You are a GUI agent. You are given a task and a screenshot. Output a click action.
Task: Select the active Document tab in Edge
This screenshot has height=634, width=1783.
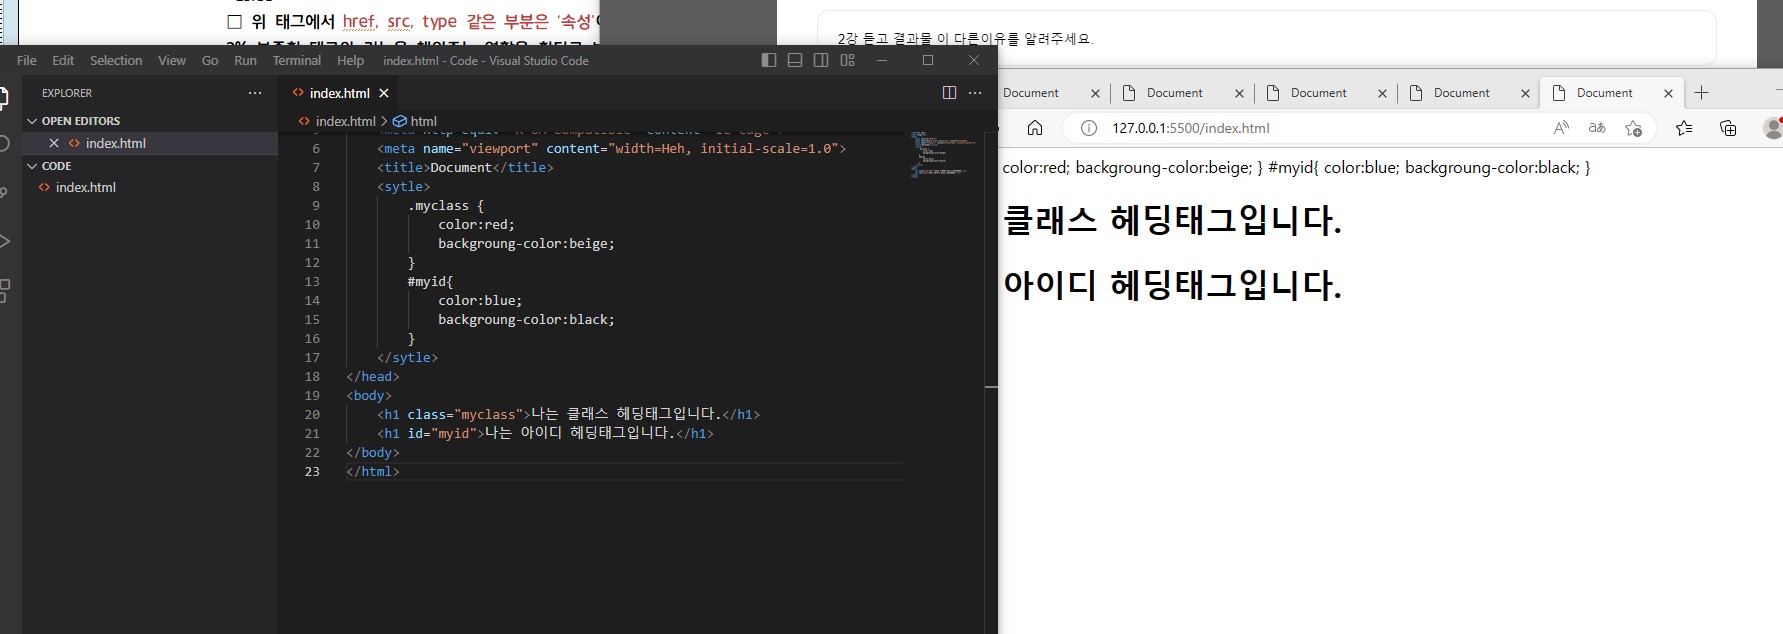coord(1604,93)
